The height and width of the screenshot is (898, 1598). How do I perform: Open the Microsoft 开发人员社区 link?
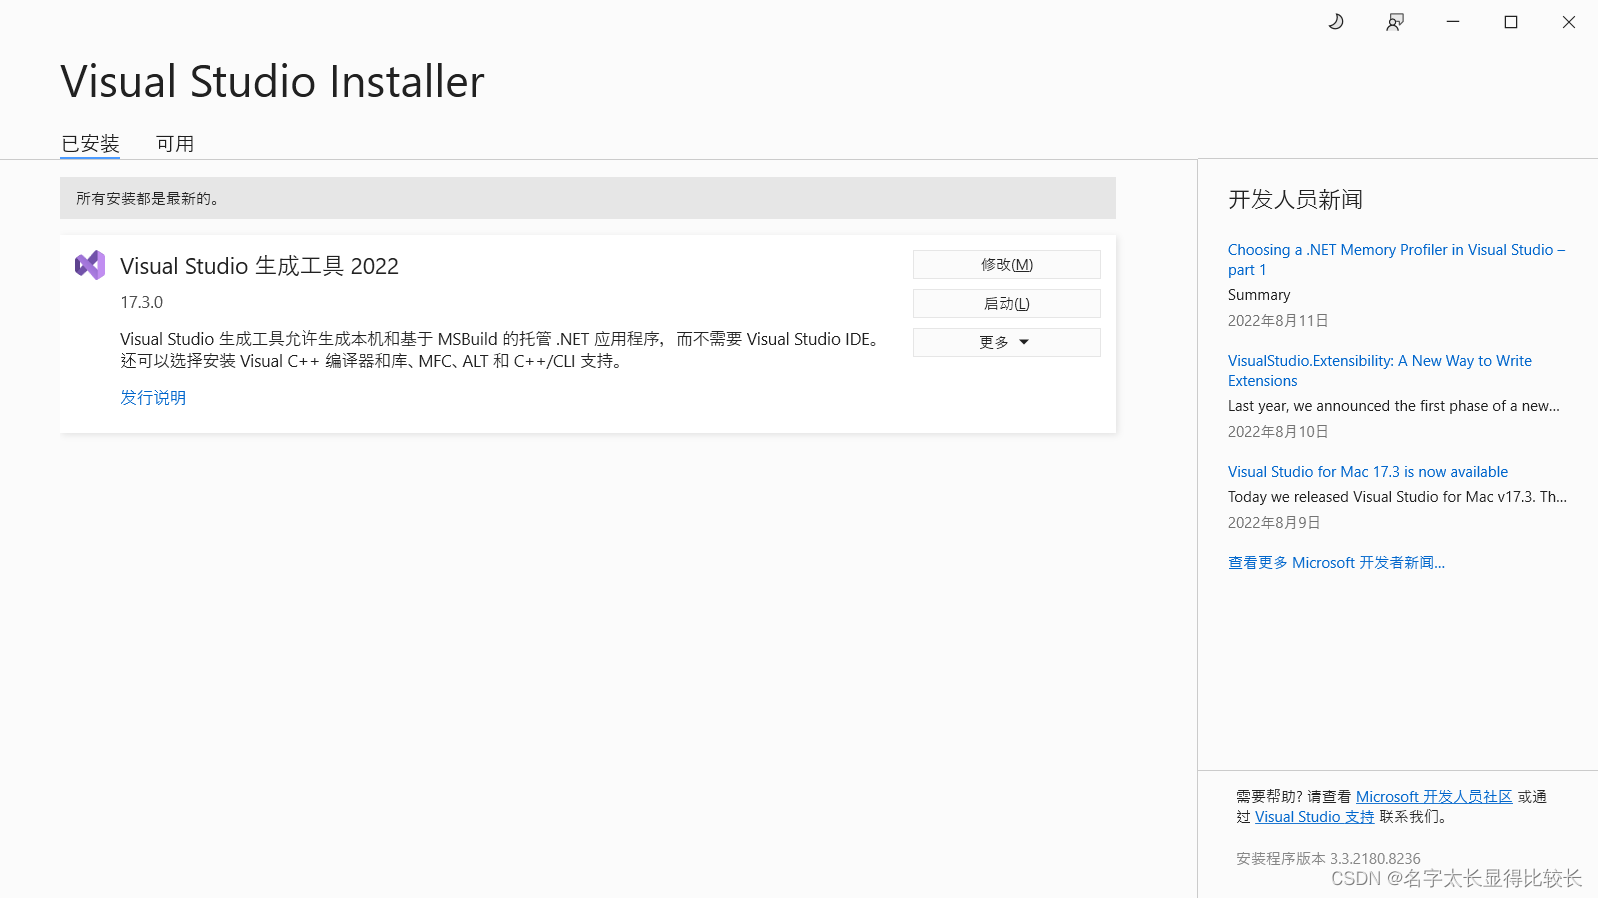point(1434,796)
